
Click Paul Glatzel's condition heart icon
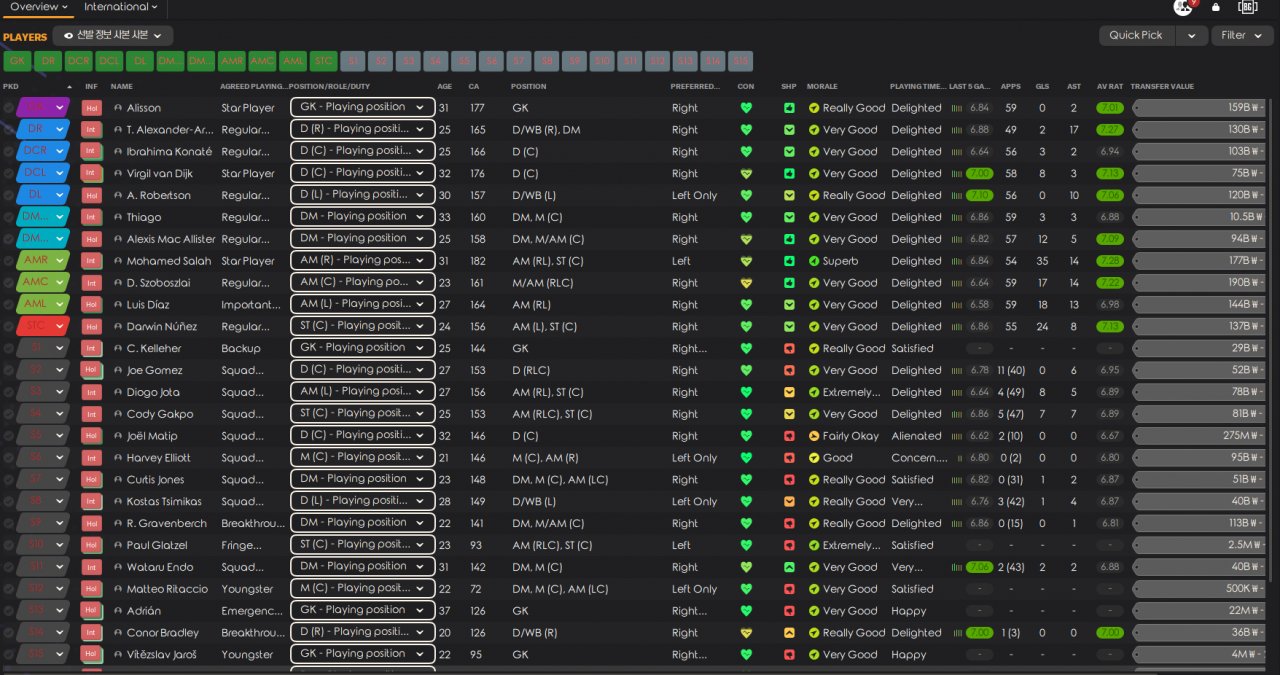(x=746, y=546)
